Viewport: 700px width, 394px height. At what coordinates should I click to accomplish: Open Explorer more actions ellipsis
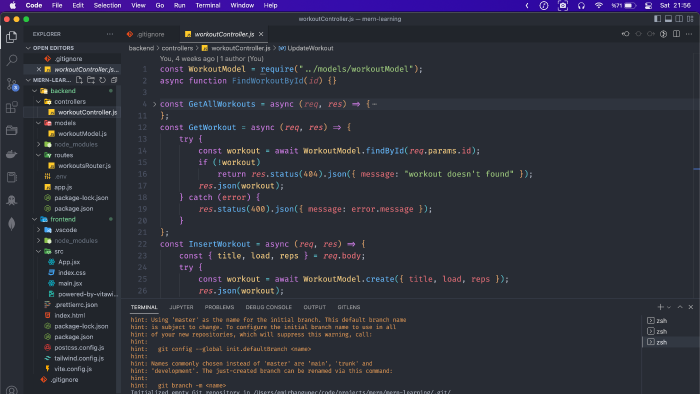click(x=110, y=34)
